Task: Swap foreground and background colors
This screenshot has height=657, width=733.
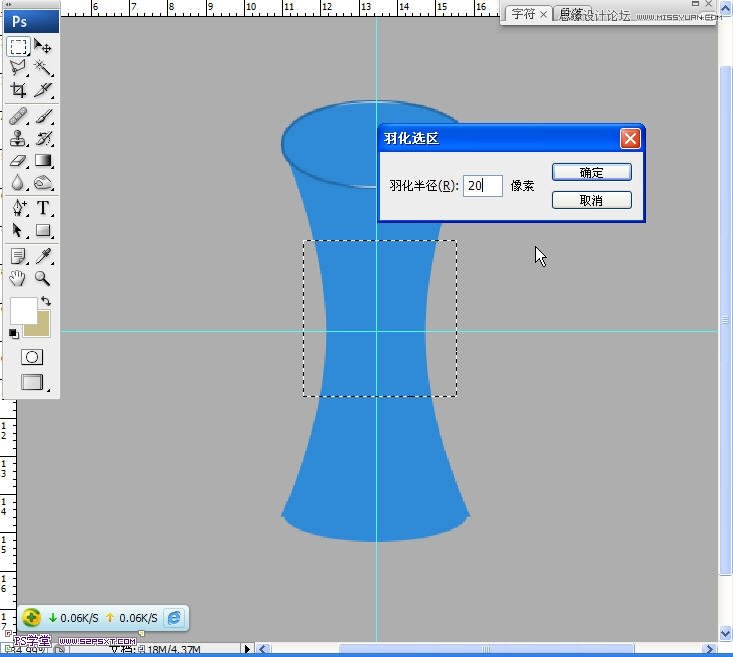Action: click(46, 301)
